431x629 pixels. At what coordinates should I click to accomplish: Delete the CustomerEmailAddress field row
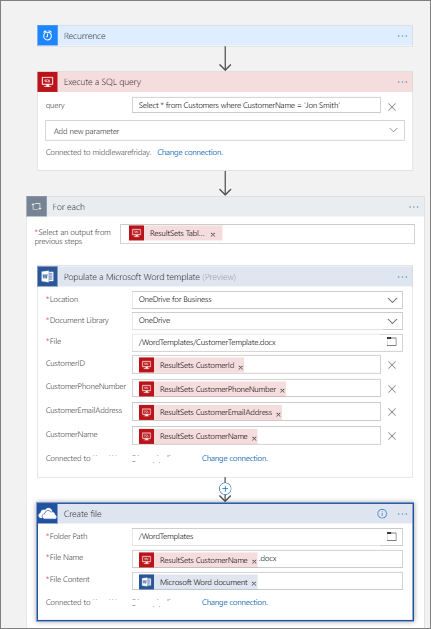point(392,412)
